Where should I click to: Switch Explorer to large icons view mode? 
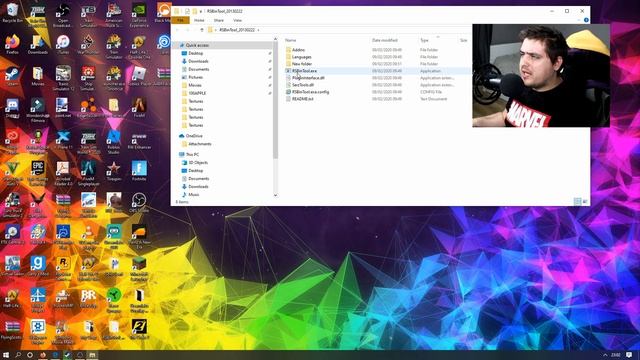click(x=585, y=202)
